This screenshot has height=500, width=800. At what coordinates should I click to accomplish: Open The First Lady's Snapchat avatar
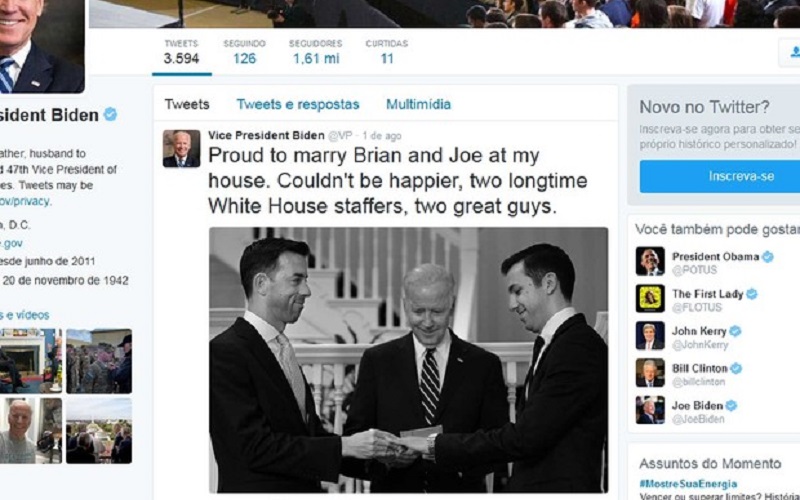(650, 298)
